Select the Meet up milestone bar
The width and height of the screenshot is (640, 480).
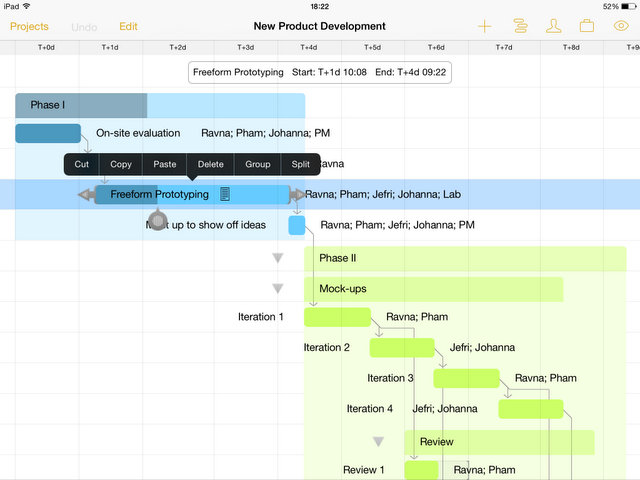point(297,225)
